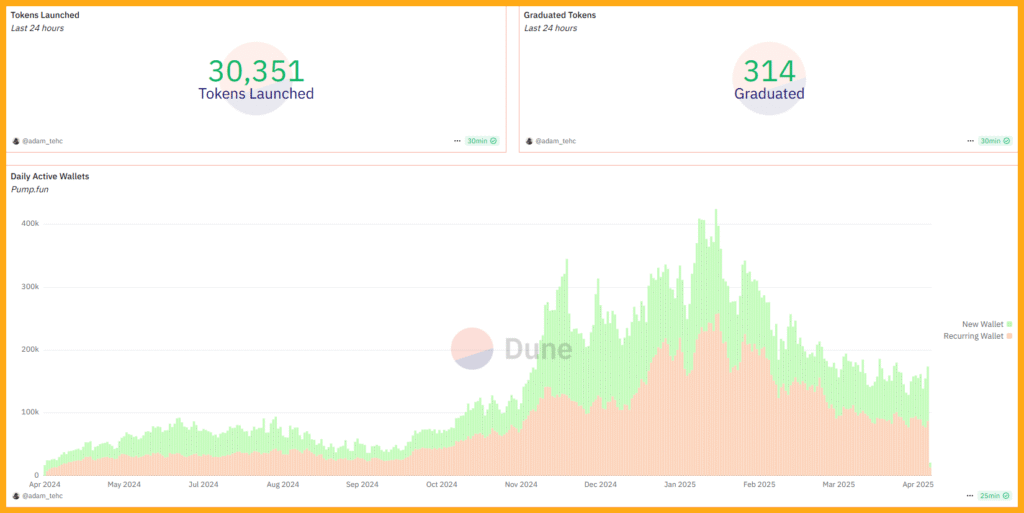Viewport: 1024px width, 513px height.
Task: Open @adam_tehc profile under Daily Active Wallets chart
Action: point(42,496)
